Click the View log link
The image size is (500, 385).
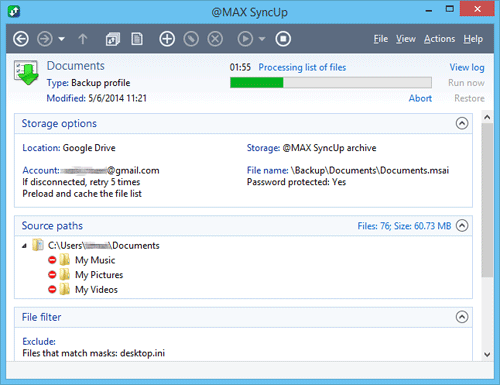click(x=467, y=67)
